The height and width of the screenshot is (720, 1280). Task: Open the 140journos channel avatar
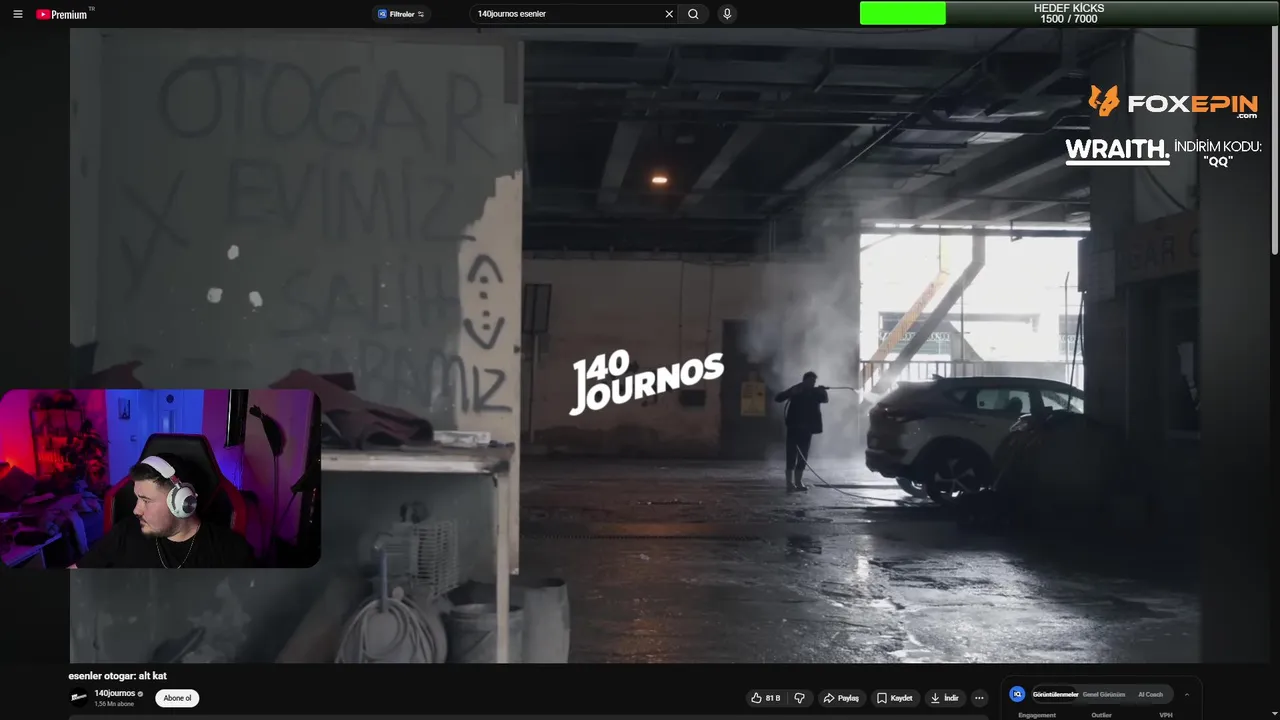(x=79, y=698)
